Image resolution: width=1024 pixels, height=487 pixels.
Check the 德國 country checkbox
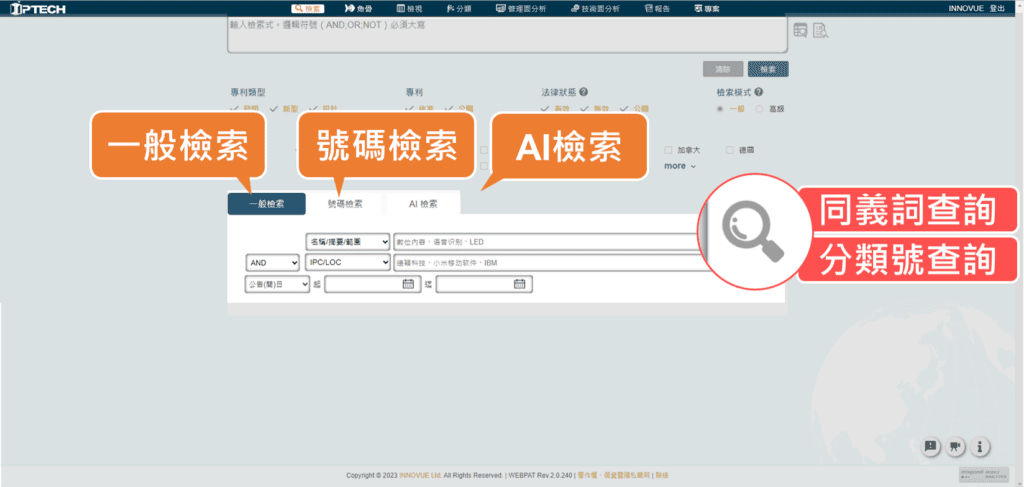pos(731,149)
